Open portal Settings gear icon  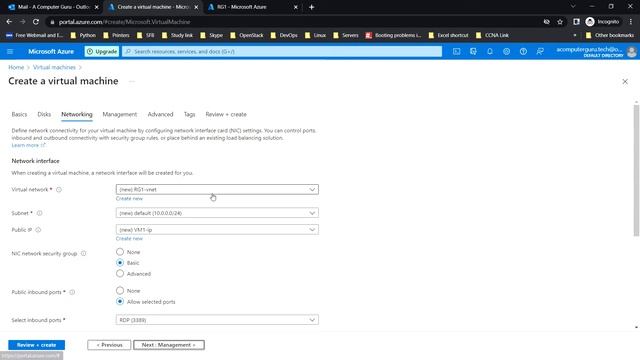point(507,51)
